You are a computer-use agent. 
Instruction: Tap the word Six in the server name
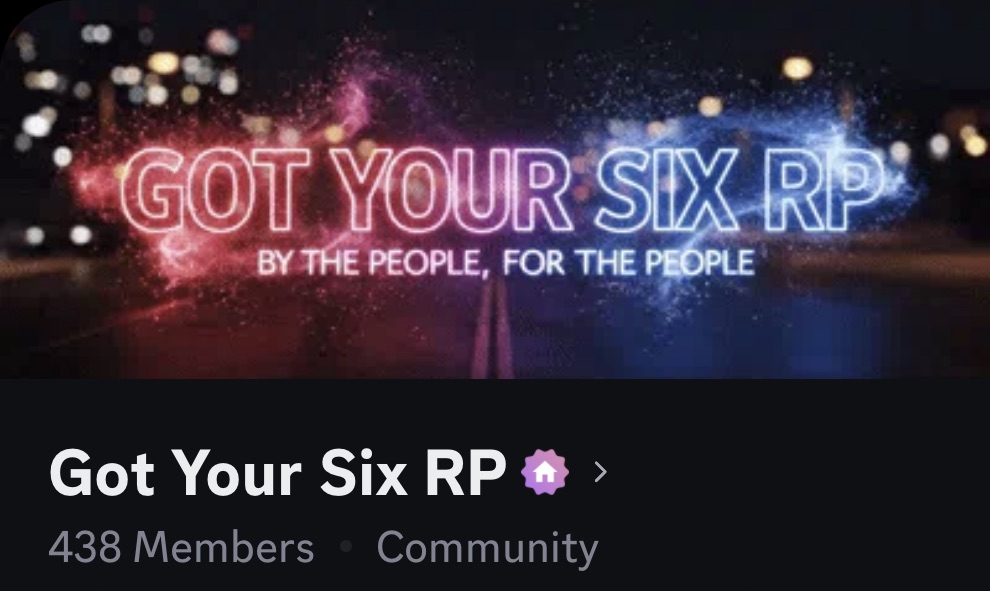coord(363,472)
